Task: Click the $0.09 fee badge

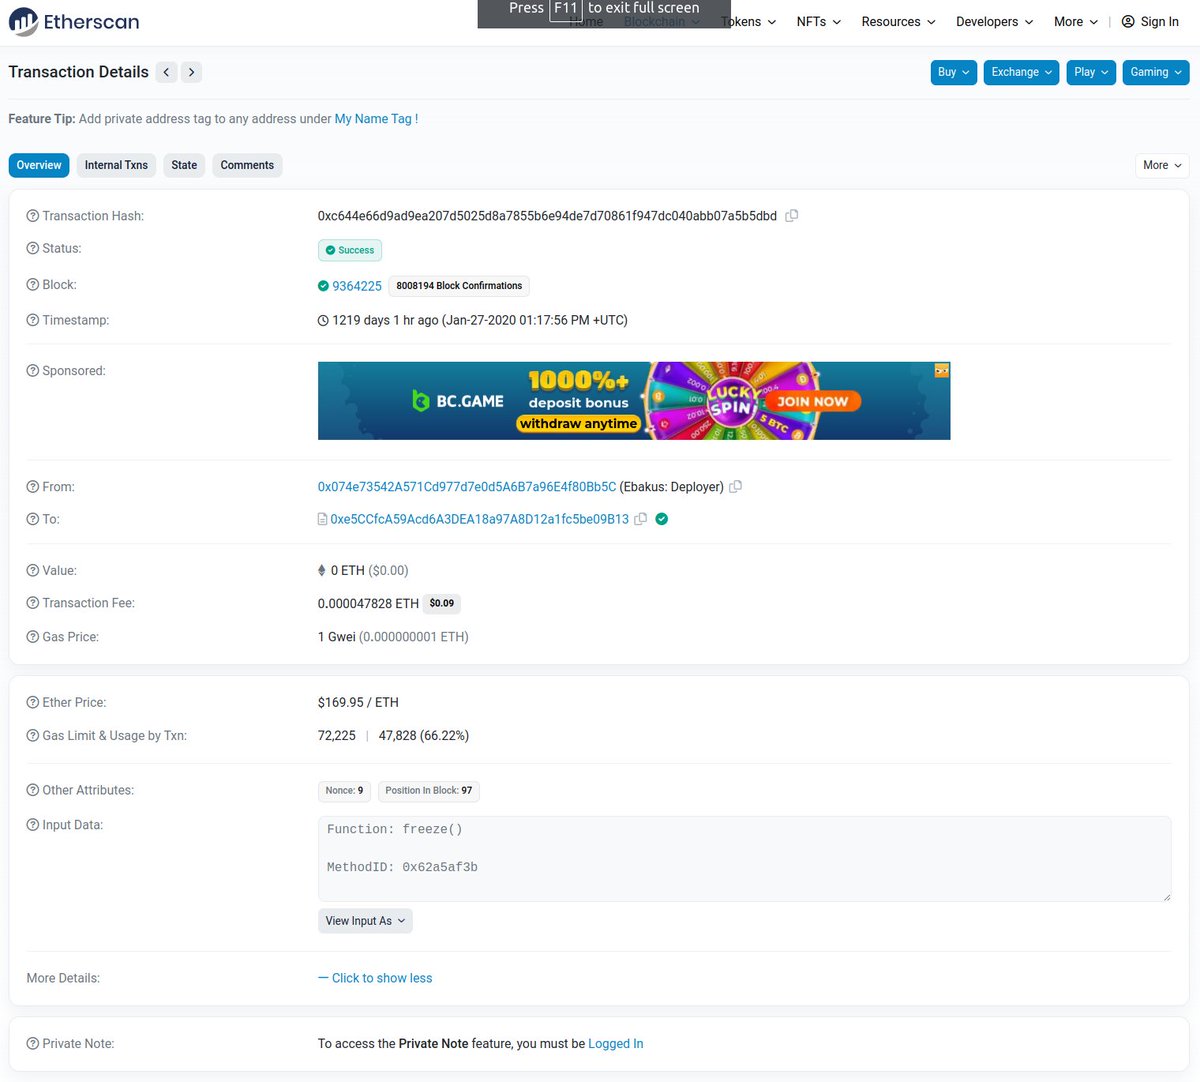Action: tap(442, 603)
